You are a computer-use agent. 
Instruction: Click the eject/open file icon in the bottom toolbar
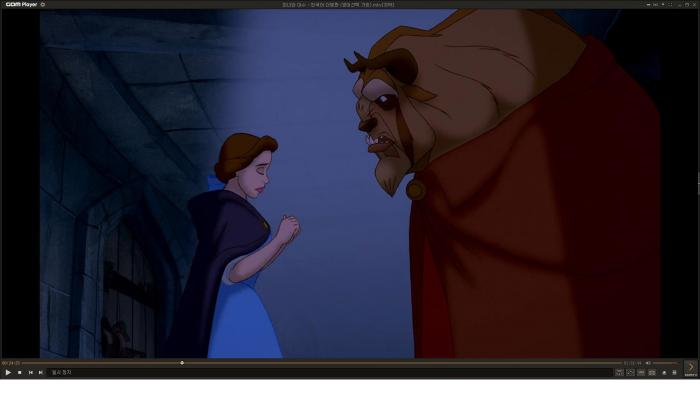(664, 372)
